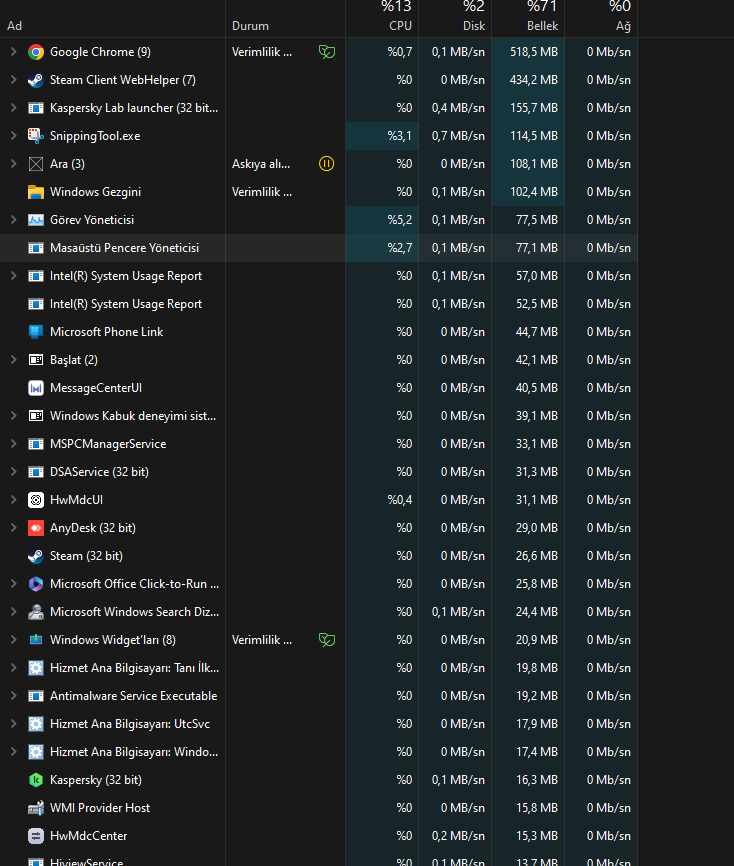The width and height of the screenshot is (734, 866).
Task: Click the Google Chrome process icon
Action: tap(36, 52)
